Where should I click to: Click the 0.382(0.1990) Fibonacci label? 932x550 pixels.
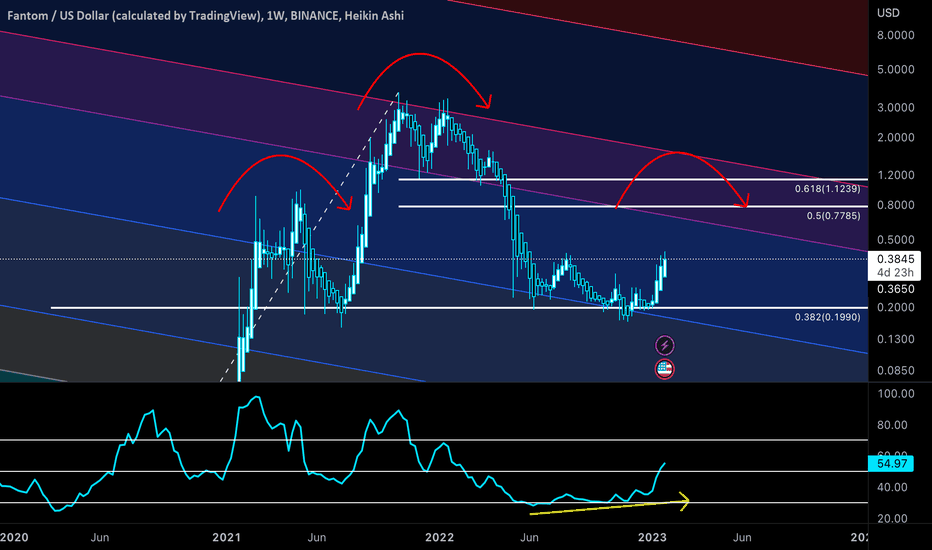pos(827,317)
